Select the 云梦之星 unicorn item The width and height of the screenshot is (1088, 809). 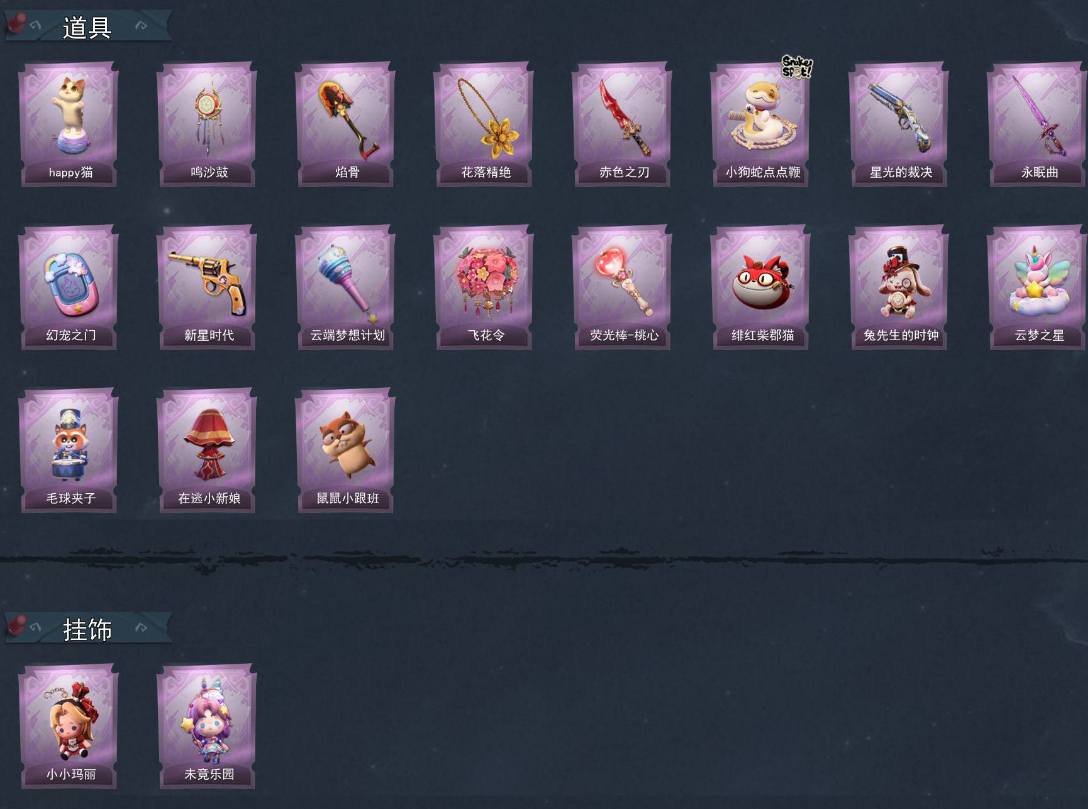(1037, 287)
